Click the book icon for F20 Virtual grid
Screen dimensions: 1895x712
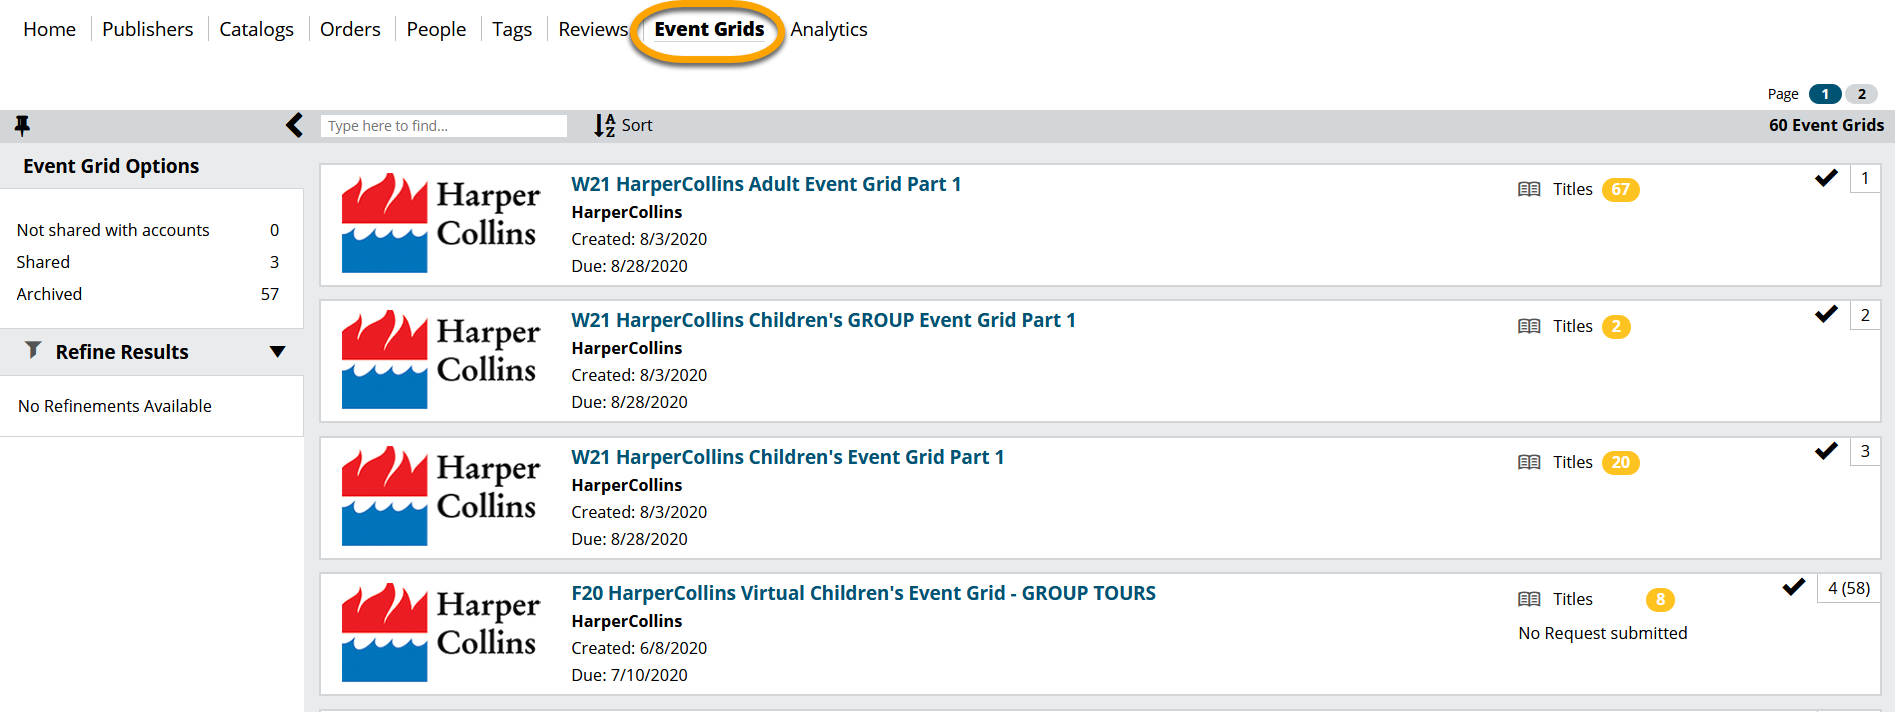[1529, 599]
